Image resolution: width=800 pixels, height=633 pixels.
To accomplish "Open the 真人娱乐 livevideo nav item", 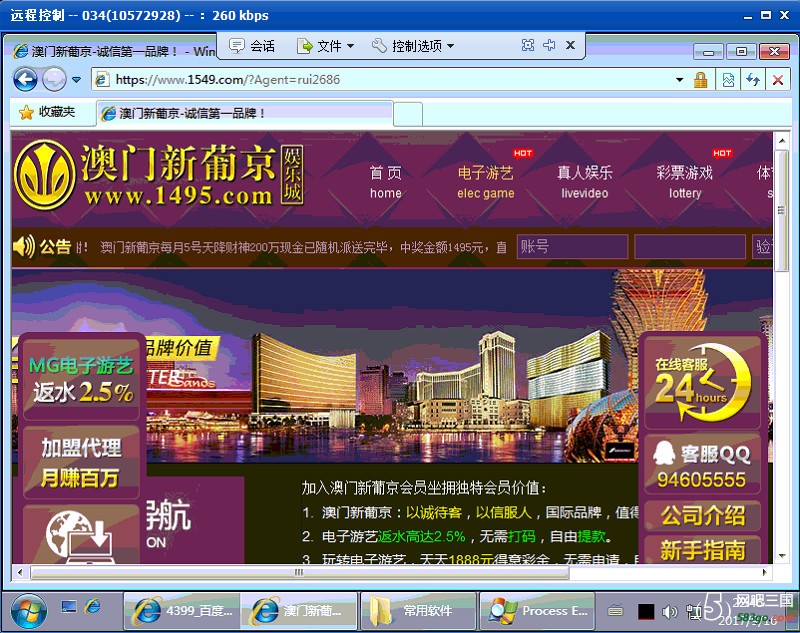I will click(x=585, y=183).
